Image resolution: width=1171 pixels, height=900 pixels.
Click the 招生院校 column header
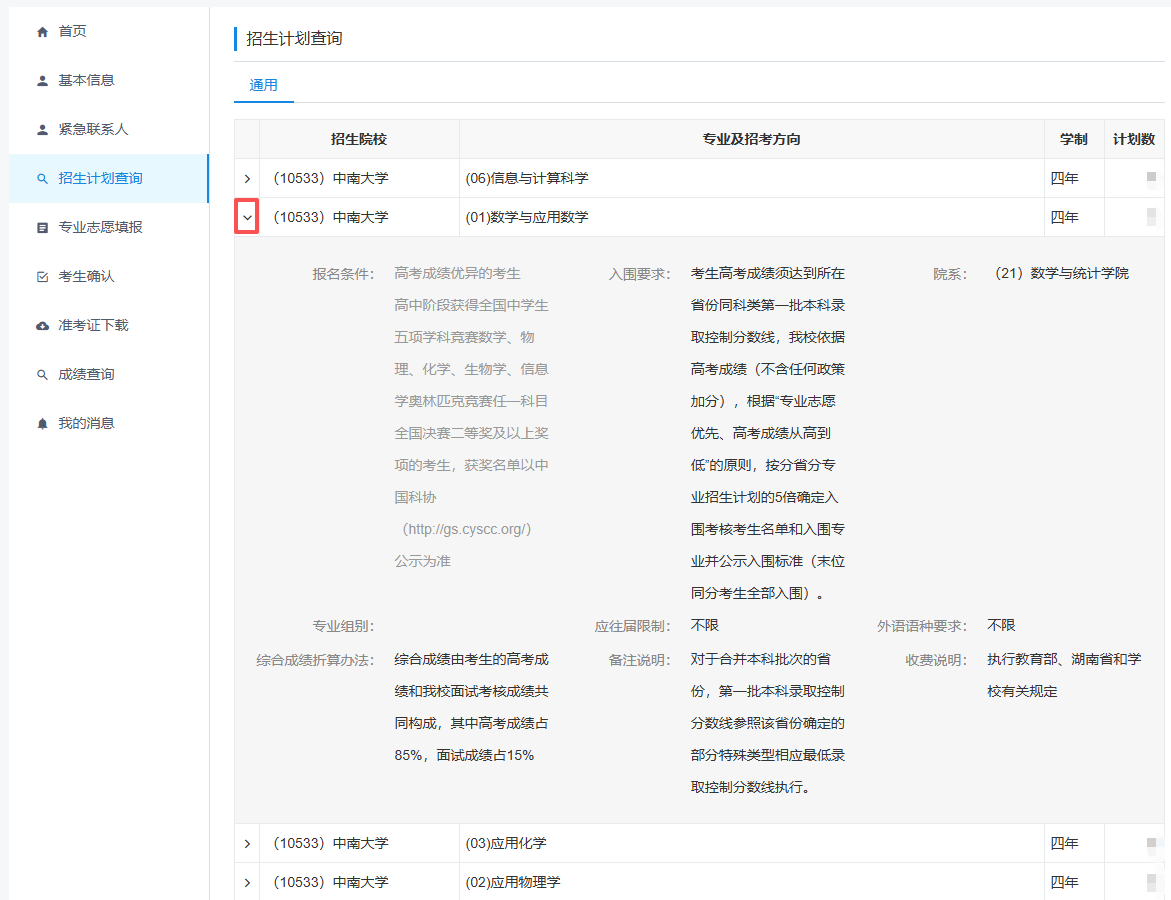coord(359,139)
